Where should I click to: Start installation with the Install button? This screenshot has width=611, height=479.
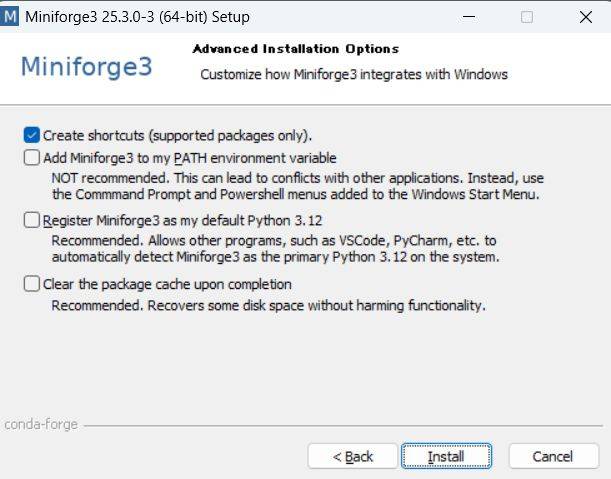tap(446, 456)
